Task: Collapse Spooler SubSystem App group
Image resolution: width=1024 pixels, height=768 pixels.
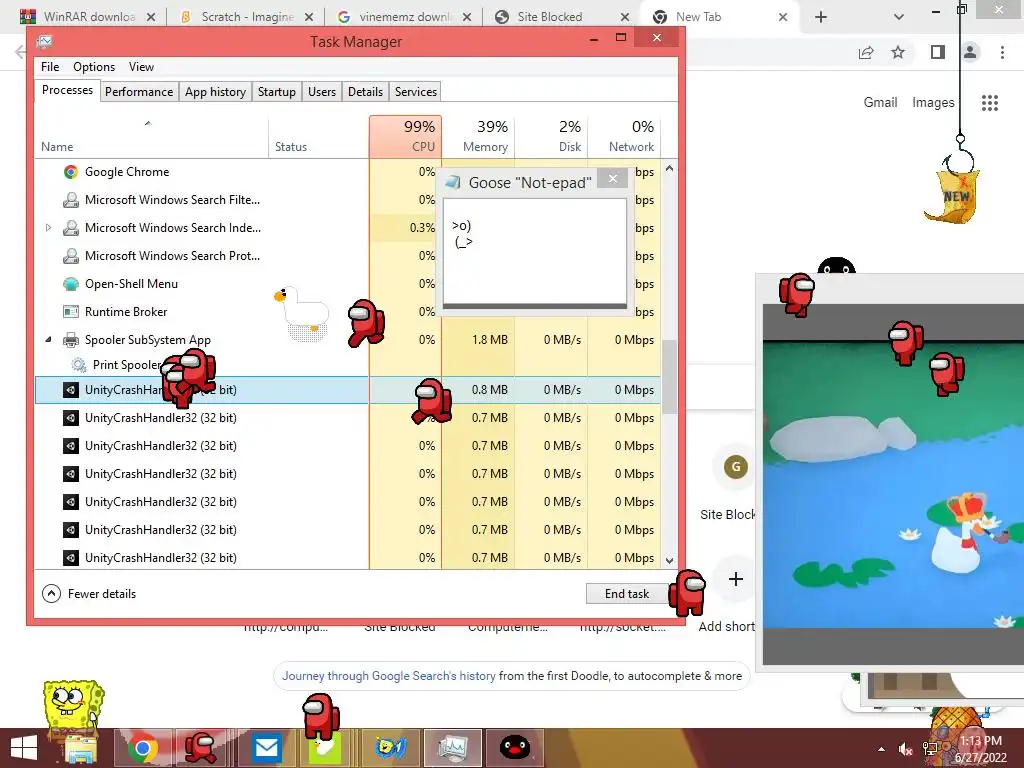Action: 48,340
